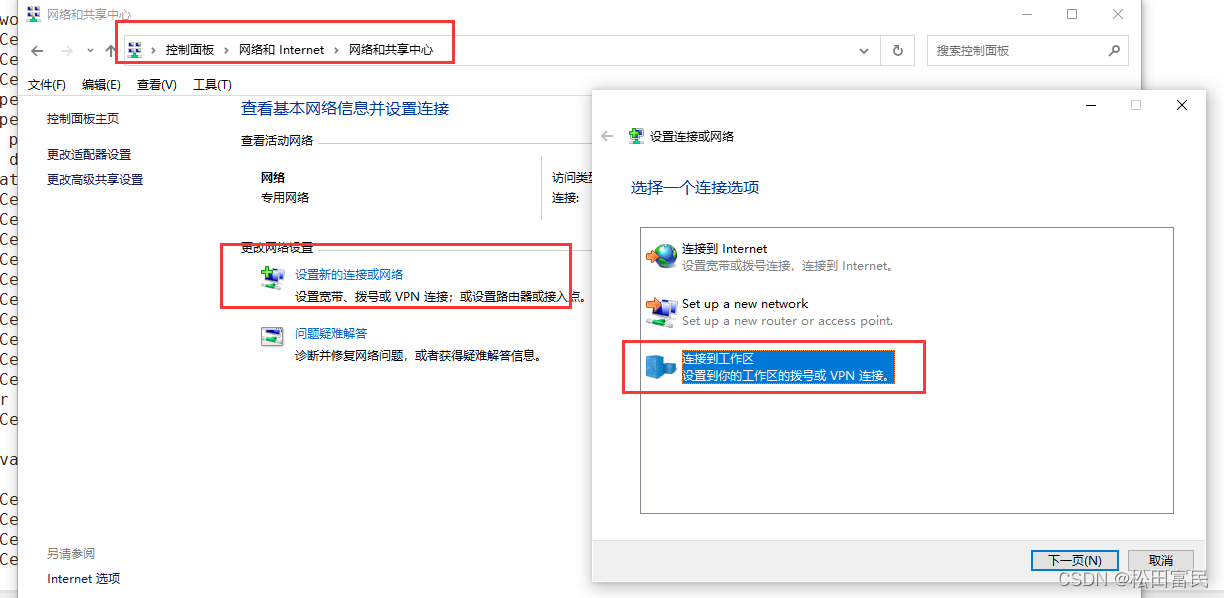The image size is (1224, 598).
Task: Open 更改高级共享设置 link
Action: 95,180
